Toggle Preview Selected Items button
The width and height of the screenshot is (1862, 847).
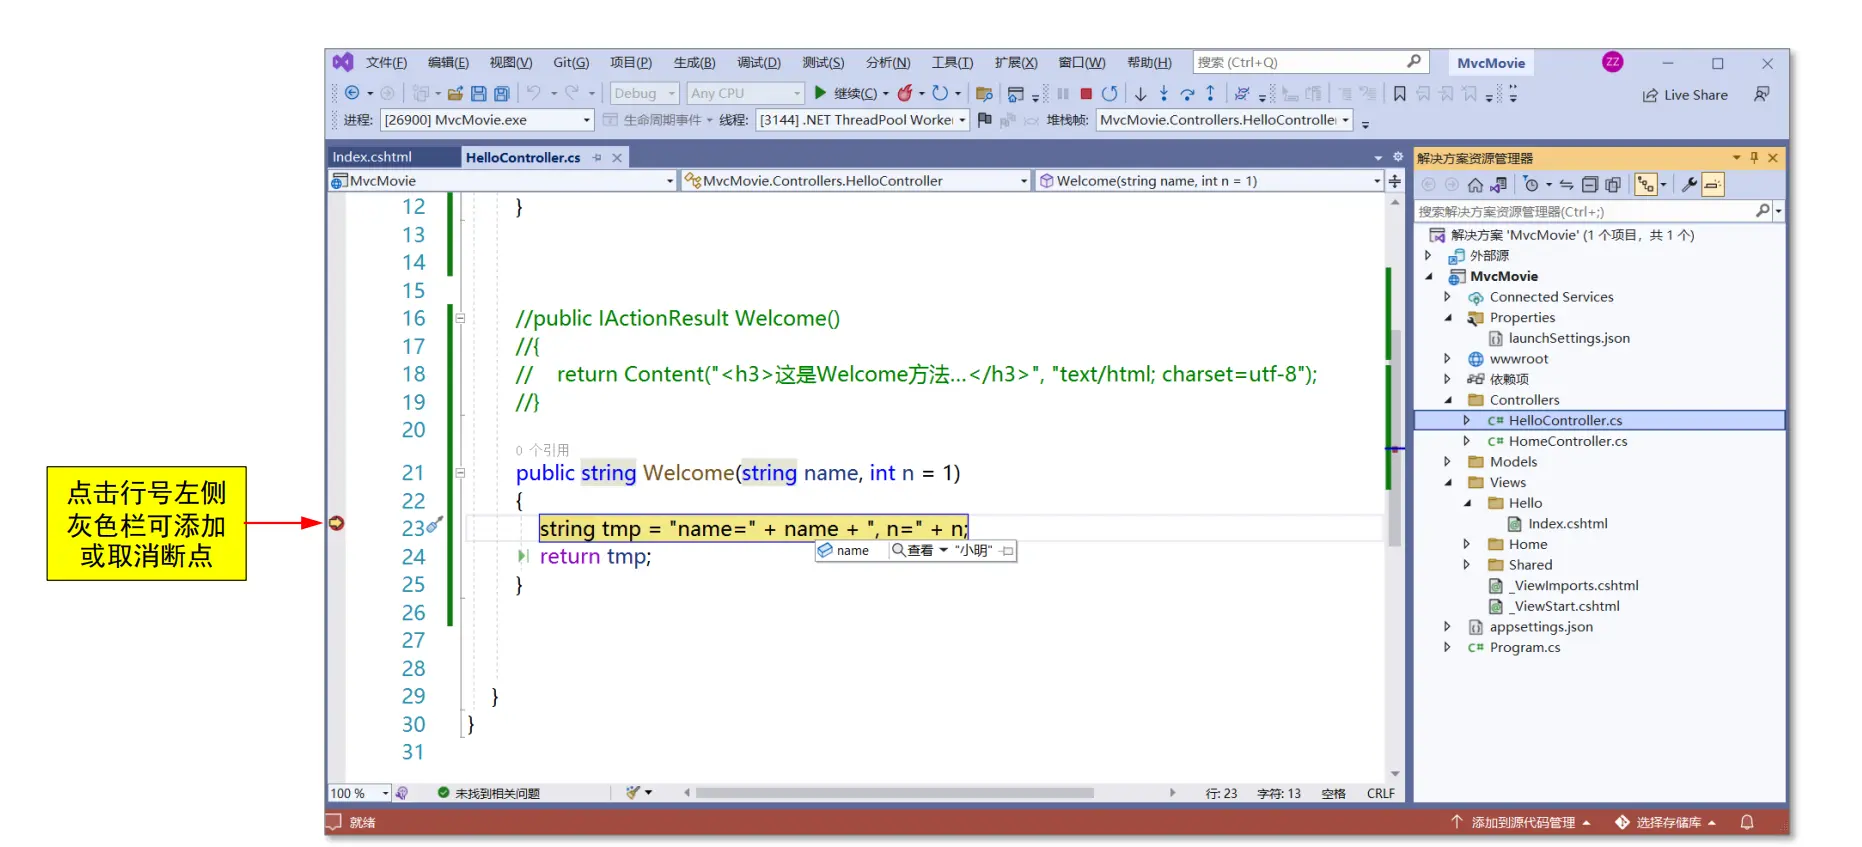coord(1713,185)
